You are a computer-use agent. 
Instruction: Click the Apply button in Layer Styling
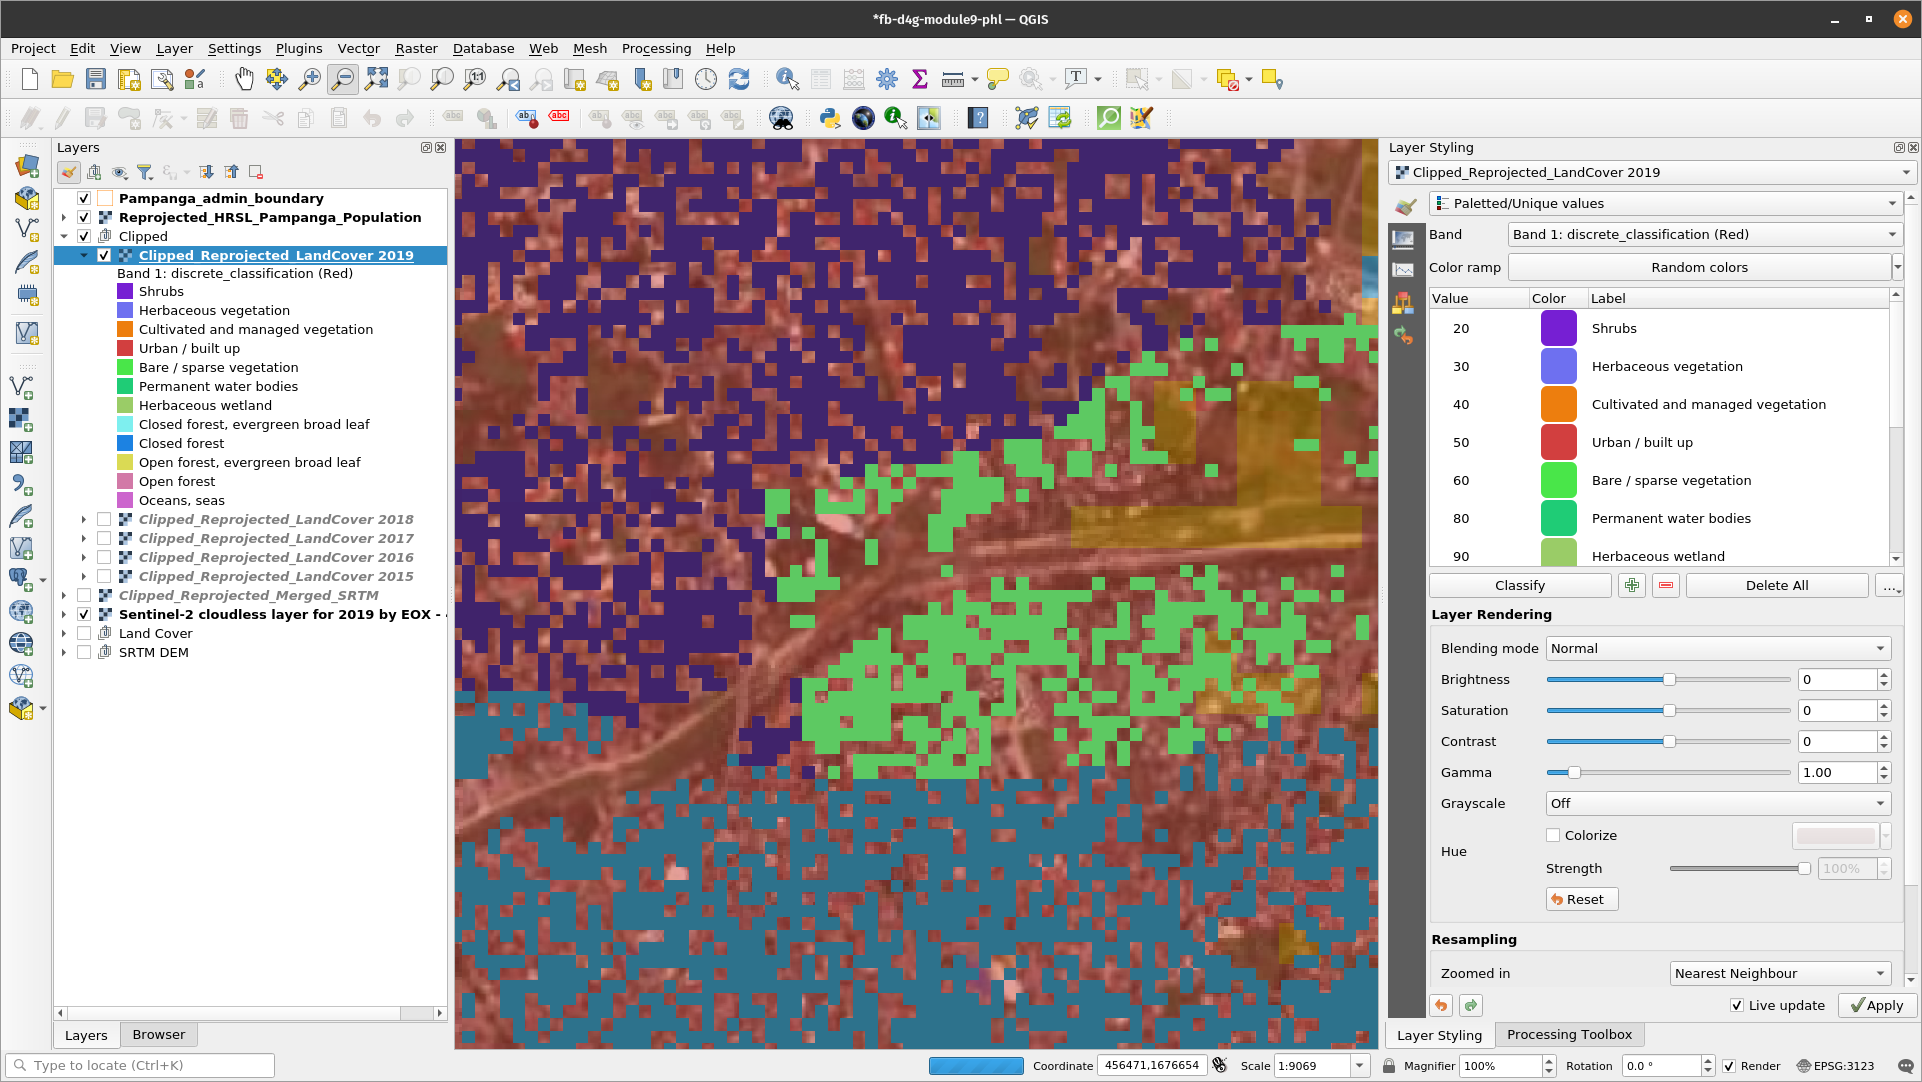(x=1876, y=1004)
